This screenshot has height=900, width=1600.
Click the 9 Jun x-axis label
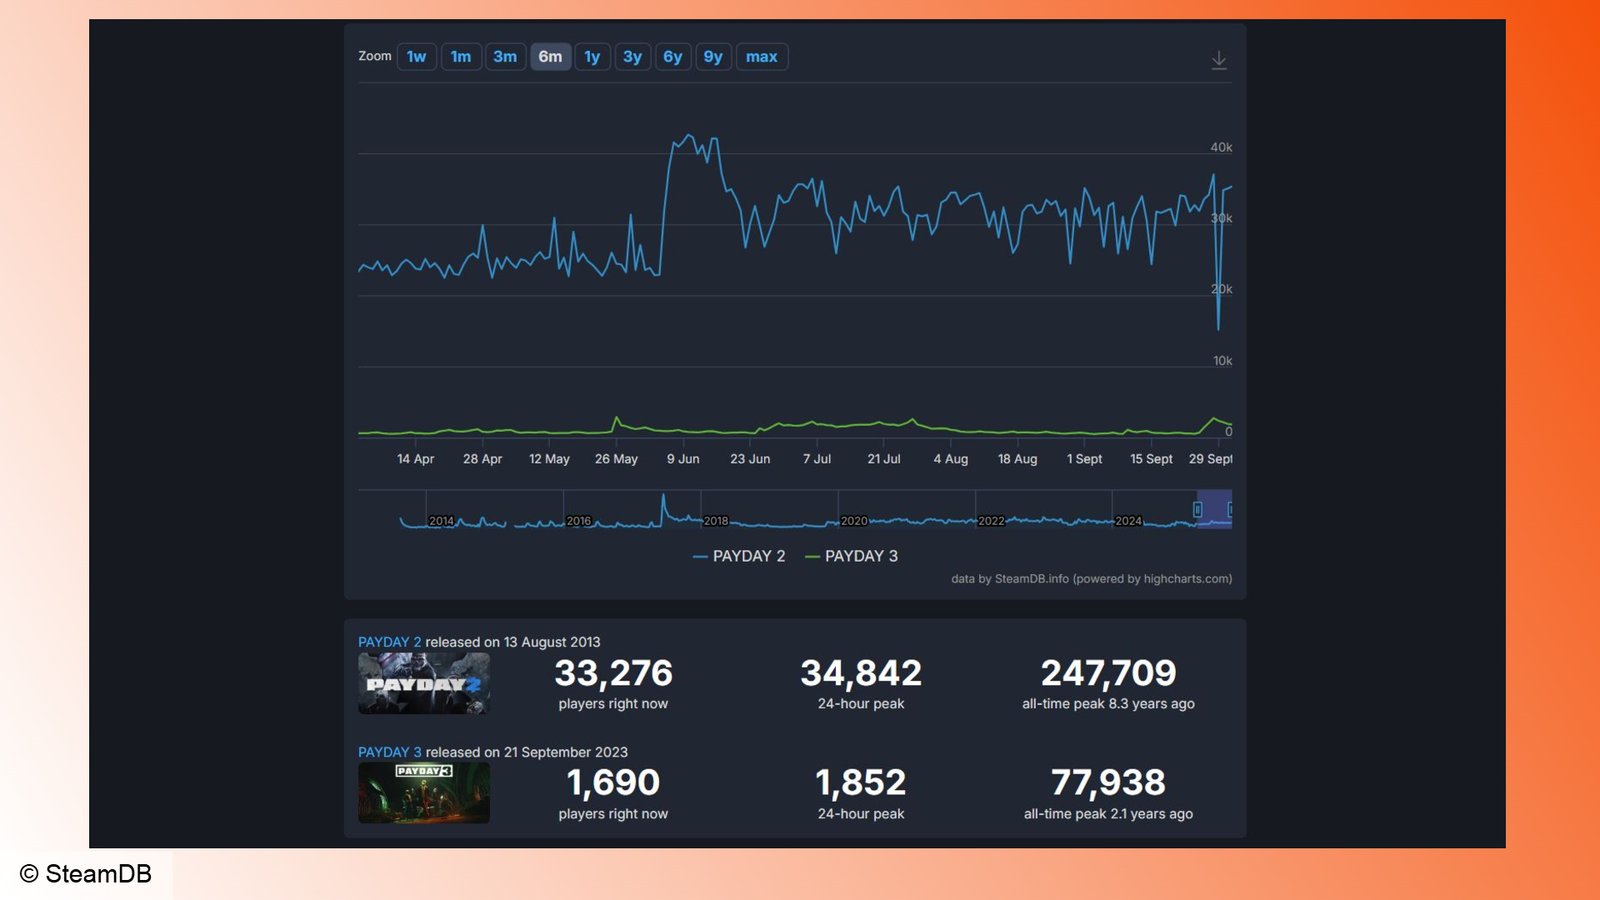point(683,459)
